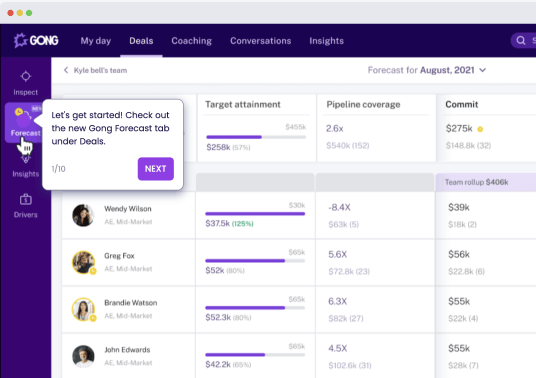
Task: Click Wendy Wilson's target attainment progress bar
Action: 255,214
